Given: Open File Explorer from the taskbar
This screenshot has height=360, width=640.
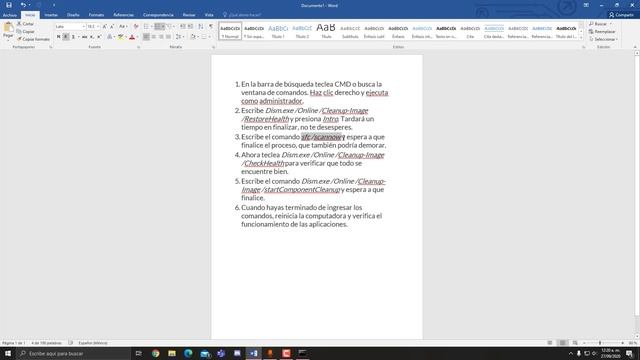Looking at the screenshot, I should pos(172,353).
